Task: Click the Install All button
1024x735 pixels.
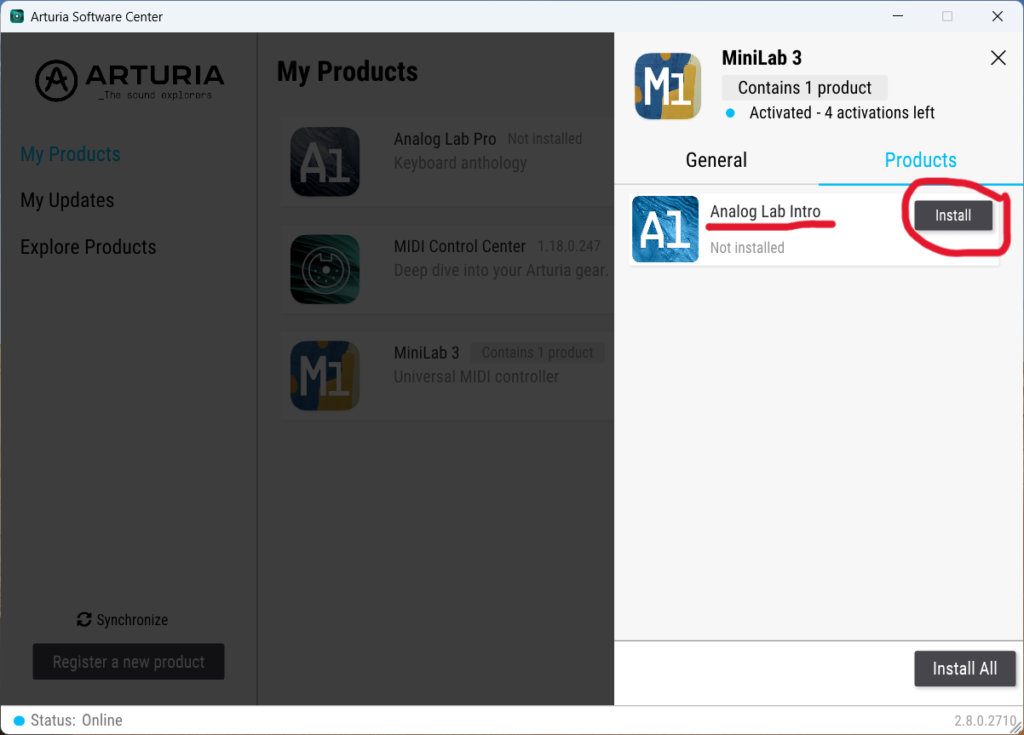Action: coord(965,668)
